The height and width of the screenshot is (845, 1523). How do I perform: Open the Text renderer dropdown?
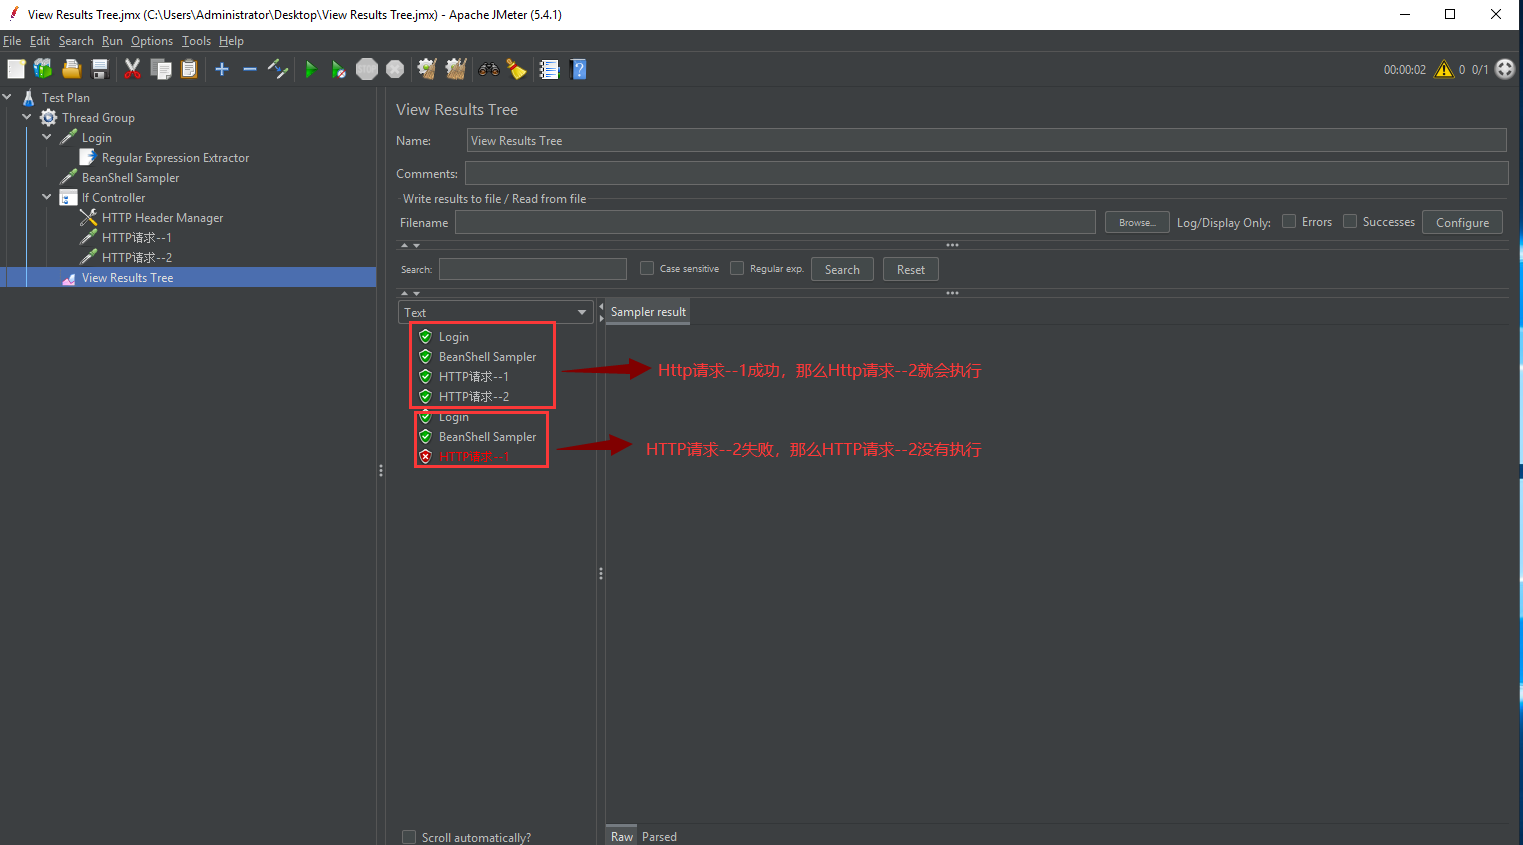[x=496, y=312]
